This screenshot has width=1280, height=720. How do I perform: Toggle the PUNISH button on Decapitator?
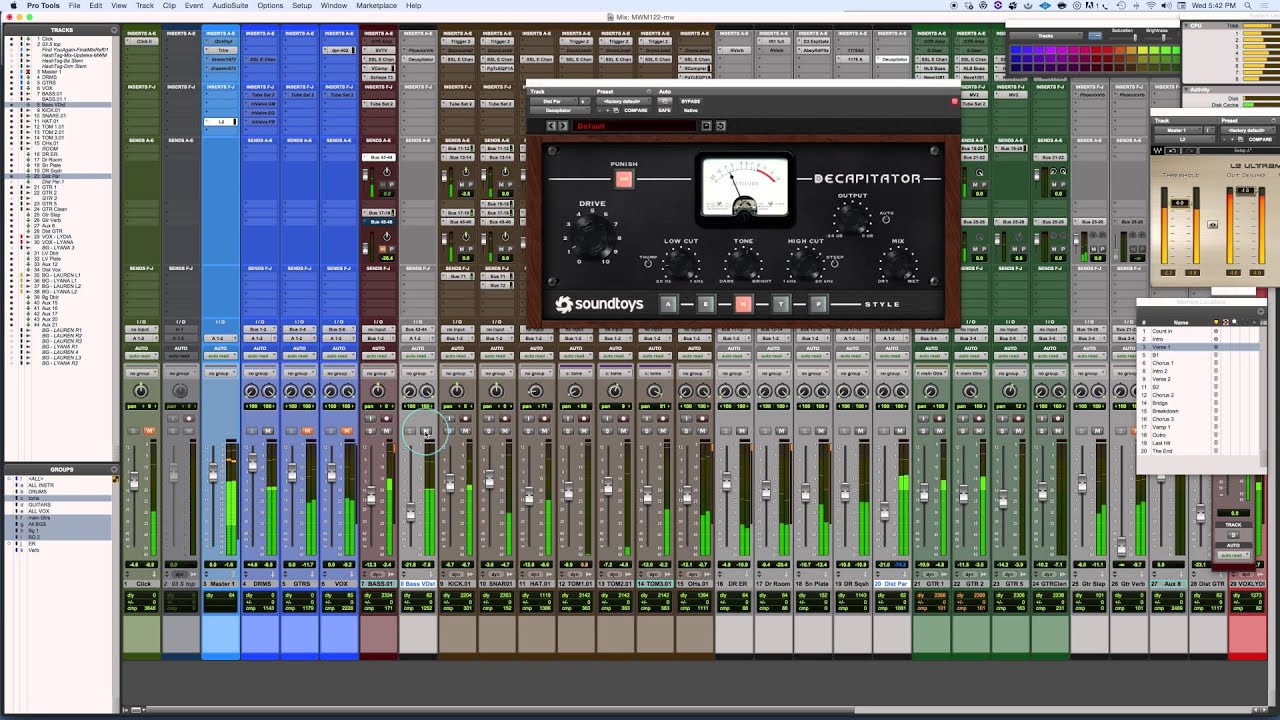(624, 179)
